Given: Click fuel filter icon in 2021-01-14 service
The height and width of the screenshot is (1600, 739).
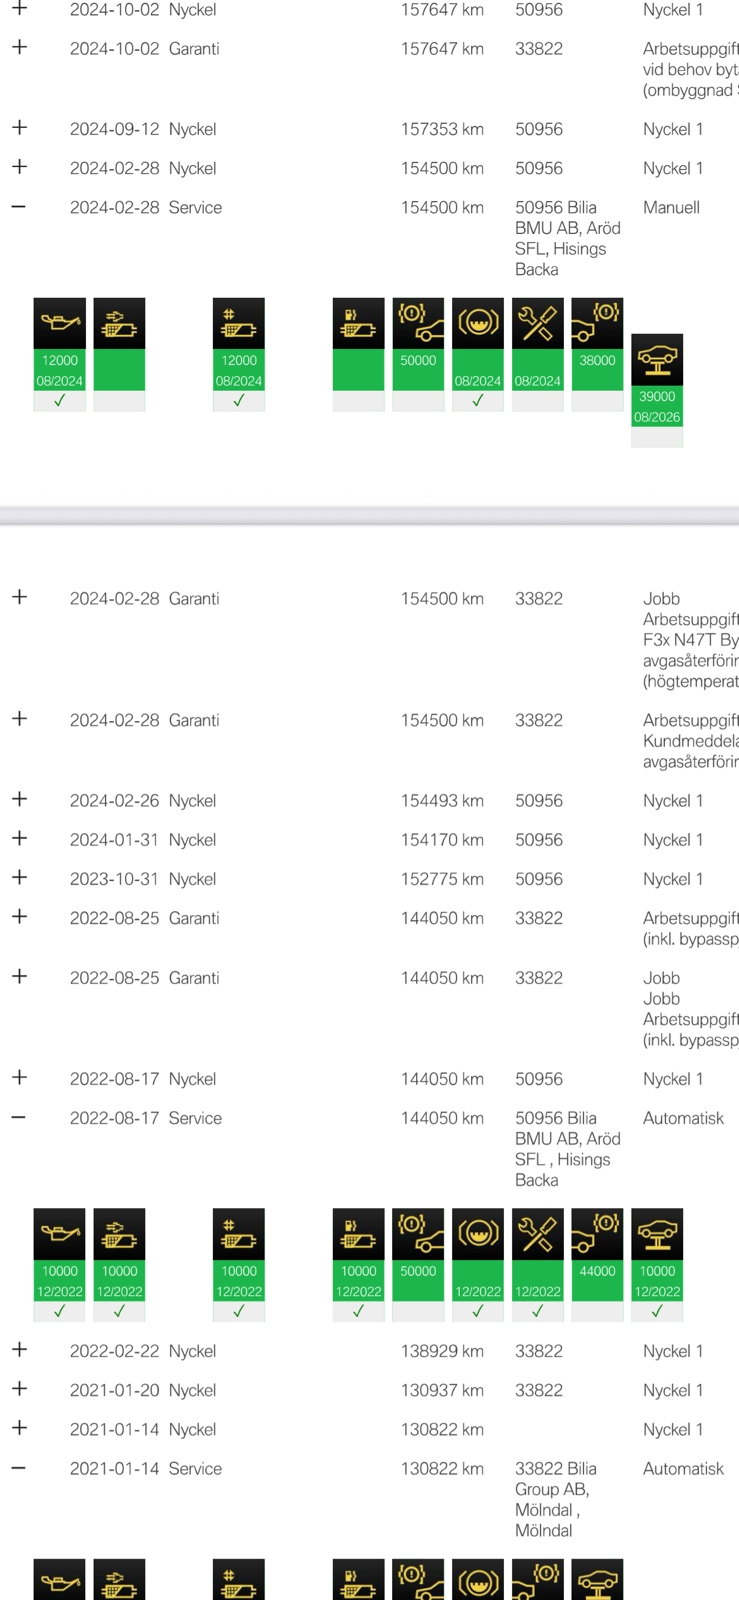Looking at the screenshot, I should pyautogui.click(x=358, y=1579).
